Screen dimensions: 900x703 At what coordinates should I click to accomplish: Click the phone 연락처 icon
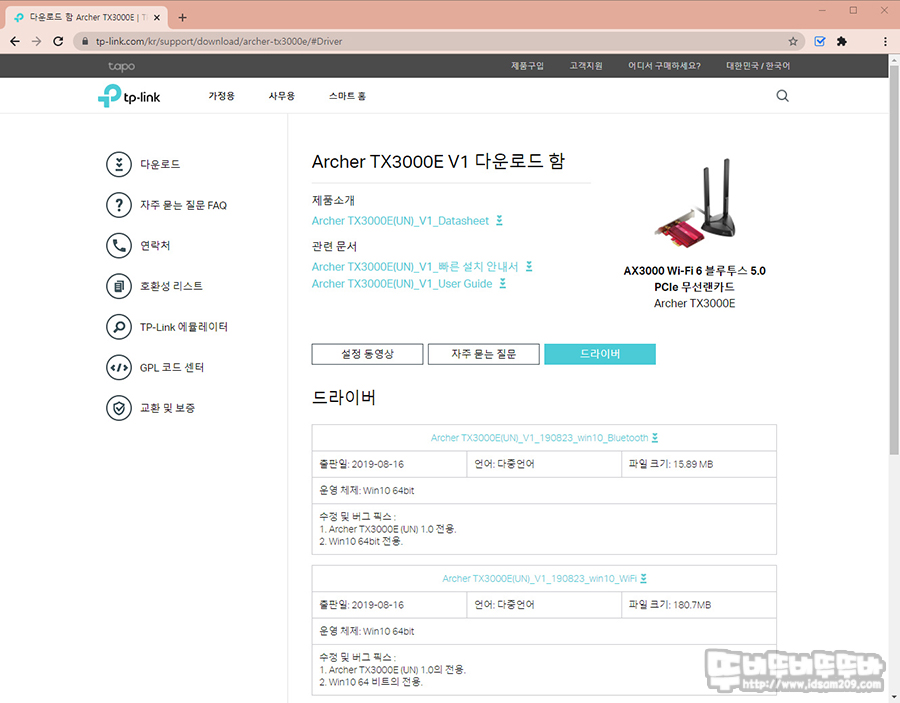click(119, 246)
